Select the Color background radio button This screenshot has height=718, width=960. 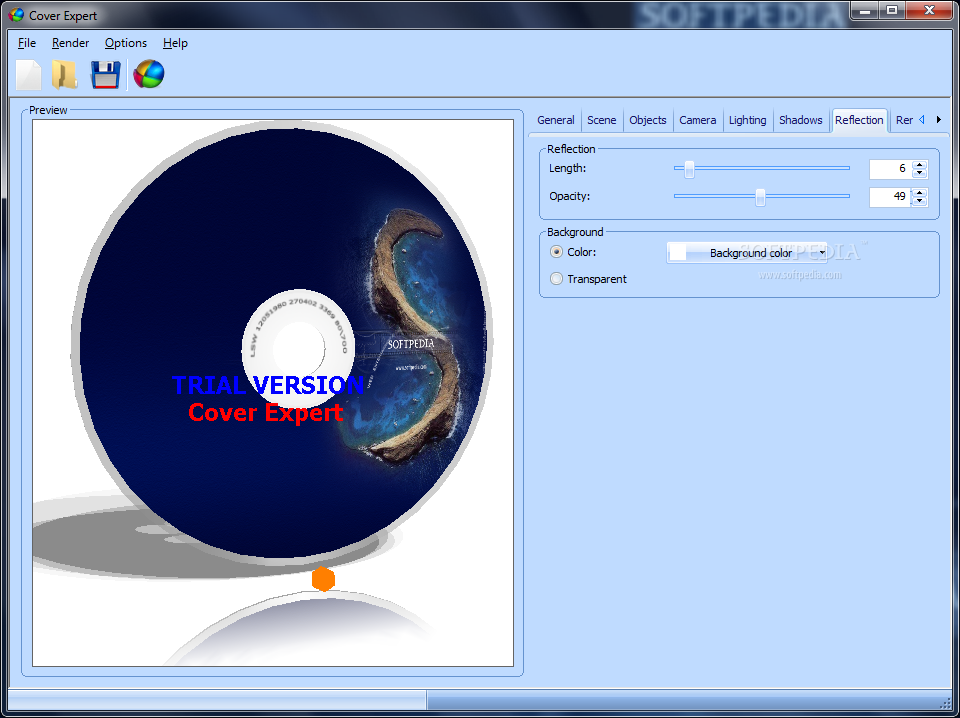pos(556,252)
